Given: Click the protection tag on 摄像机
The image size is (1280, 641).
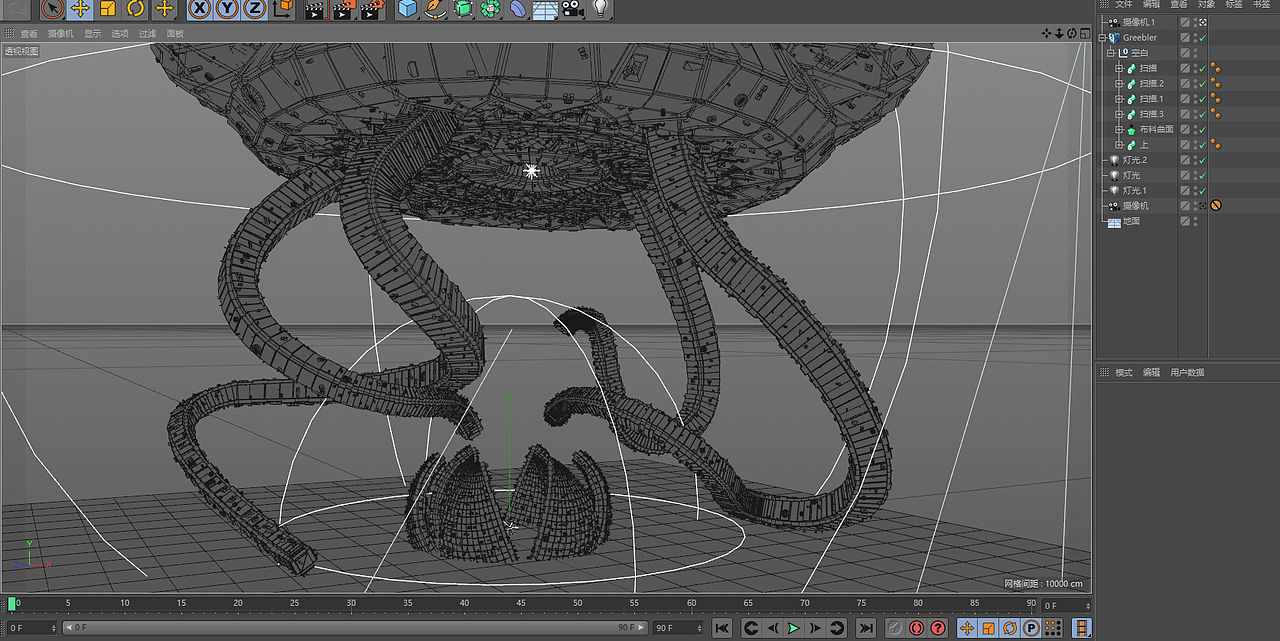Looking at the screenshot, I should click(1216, 206).
